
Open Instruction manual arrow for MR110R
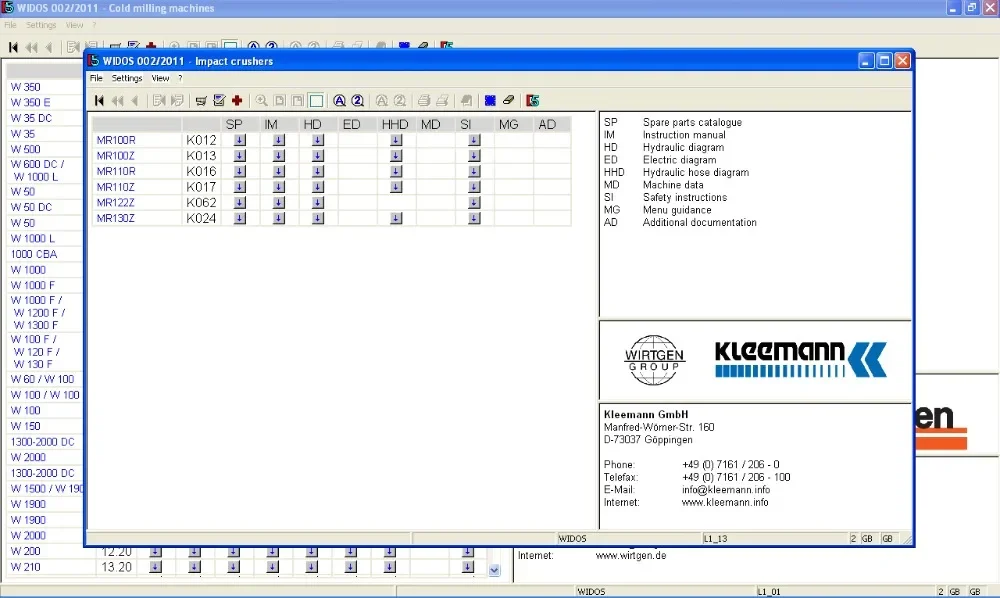point(279,171)
